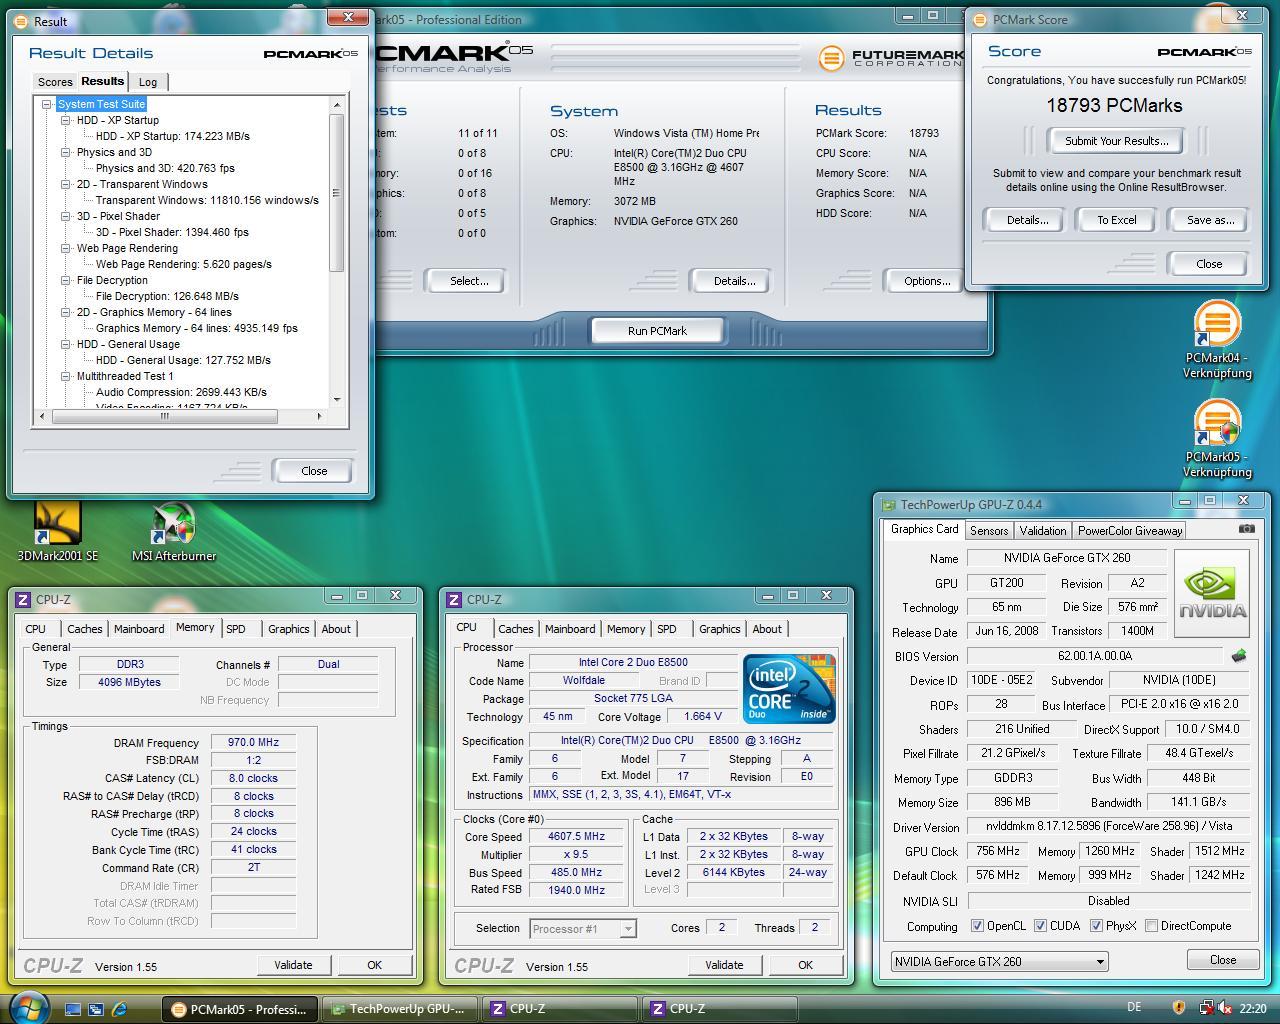Image resolution: width=1280 pixels, height=1024 pixels.
Task: Click Run PCMark button
Action: click(657, 331)
